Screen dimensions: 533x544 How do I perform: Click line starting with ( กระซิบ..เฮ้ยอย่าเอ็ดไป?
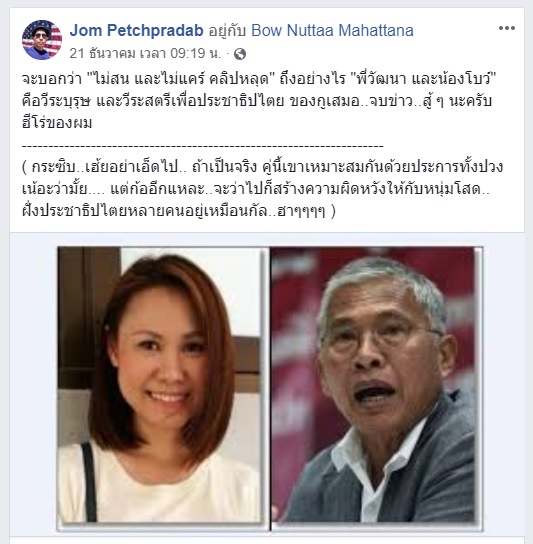262,167
